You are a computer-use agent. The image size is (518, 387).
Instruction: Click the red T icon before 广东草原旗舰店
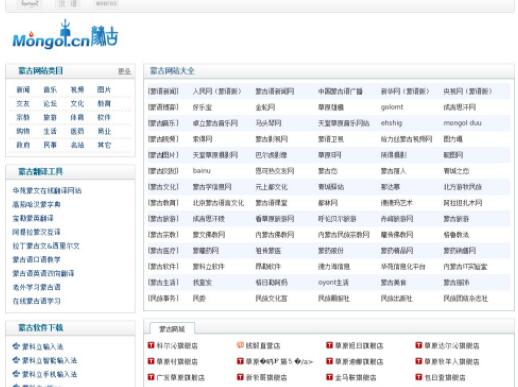pyautogui.click(x=151, y=377)
